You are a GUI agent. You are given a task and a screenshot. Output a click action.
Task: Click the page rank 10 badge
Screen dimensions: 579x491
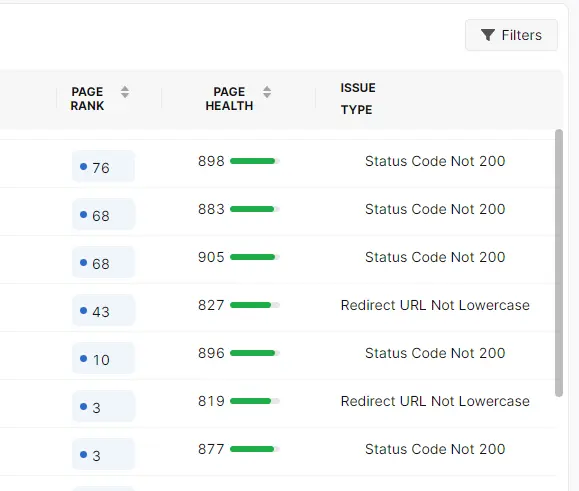tap(103, 358)
